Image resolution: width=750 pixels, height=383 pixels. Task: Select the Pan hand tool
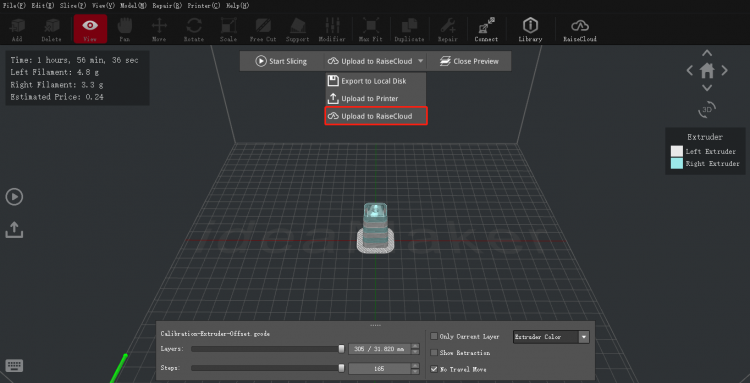125,30
